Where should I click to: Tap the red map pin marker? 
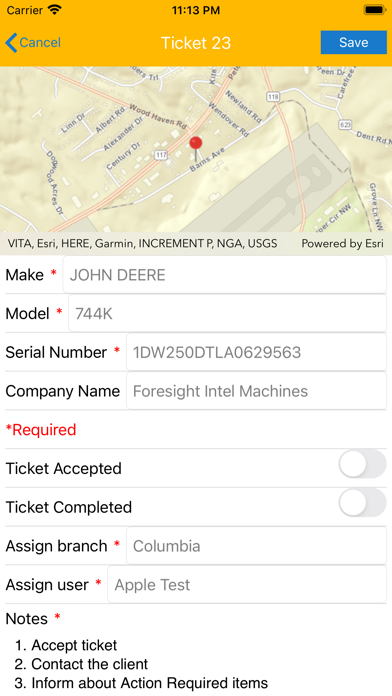click(196, 148)
